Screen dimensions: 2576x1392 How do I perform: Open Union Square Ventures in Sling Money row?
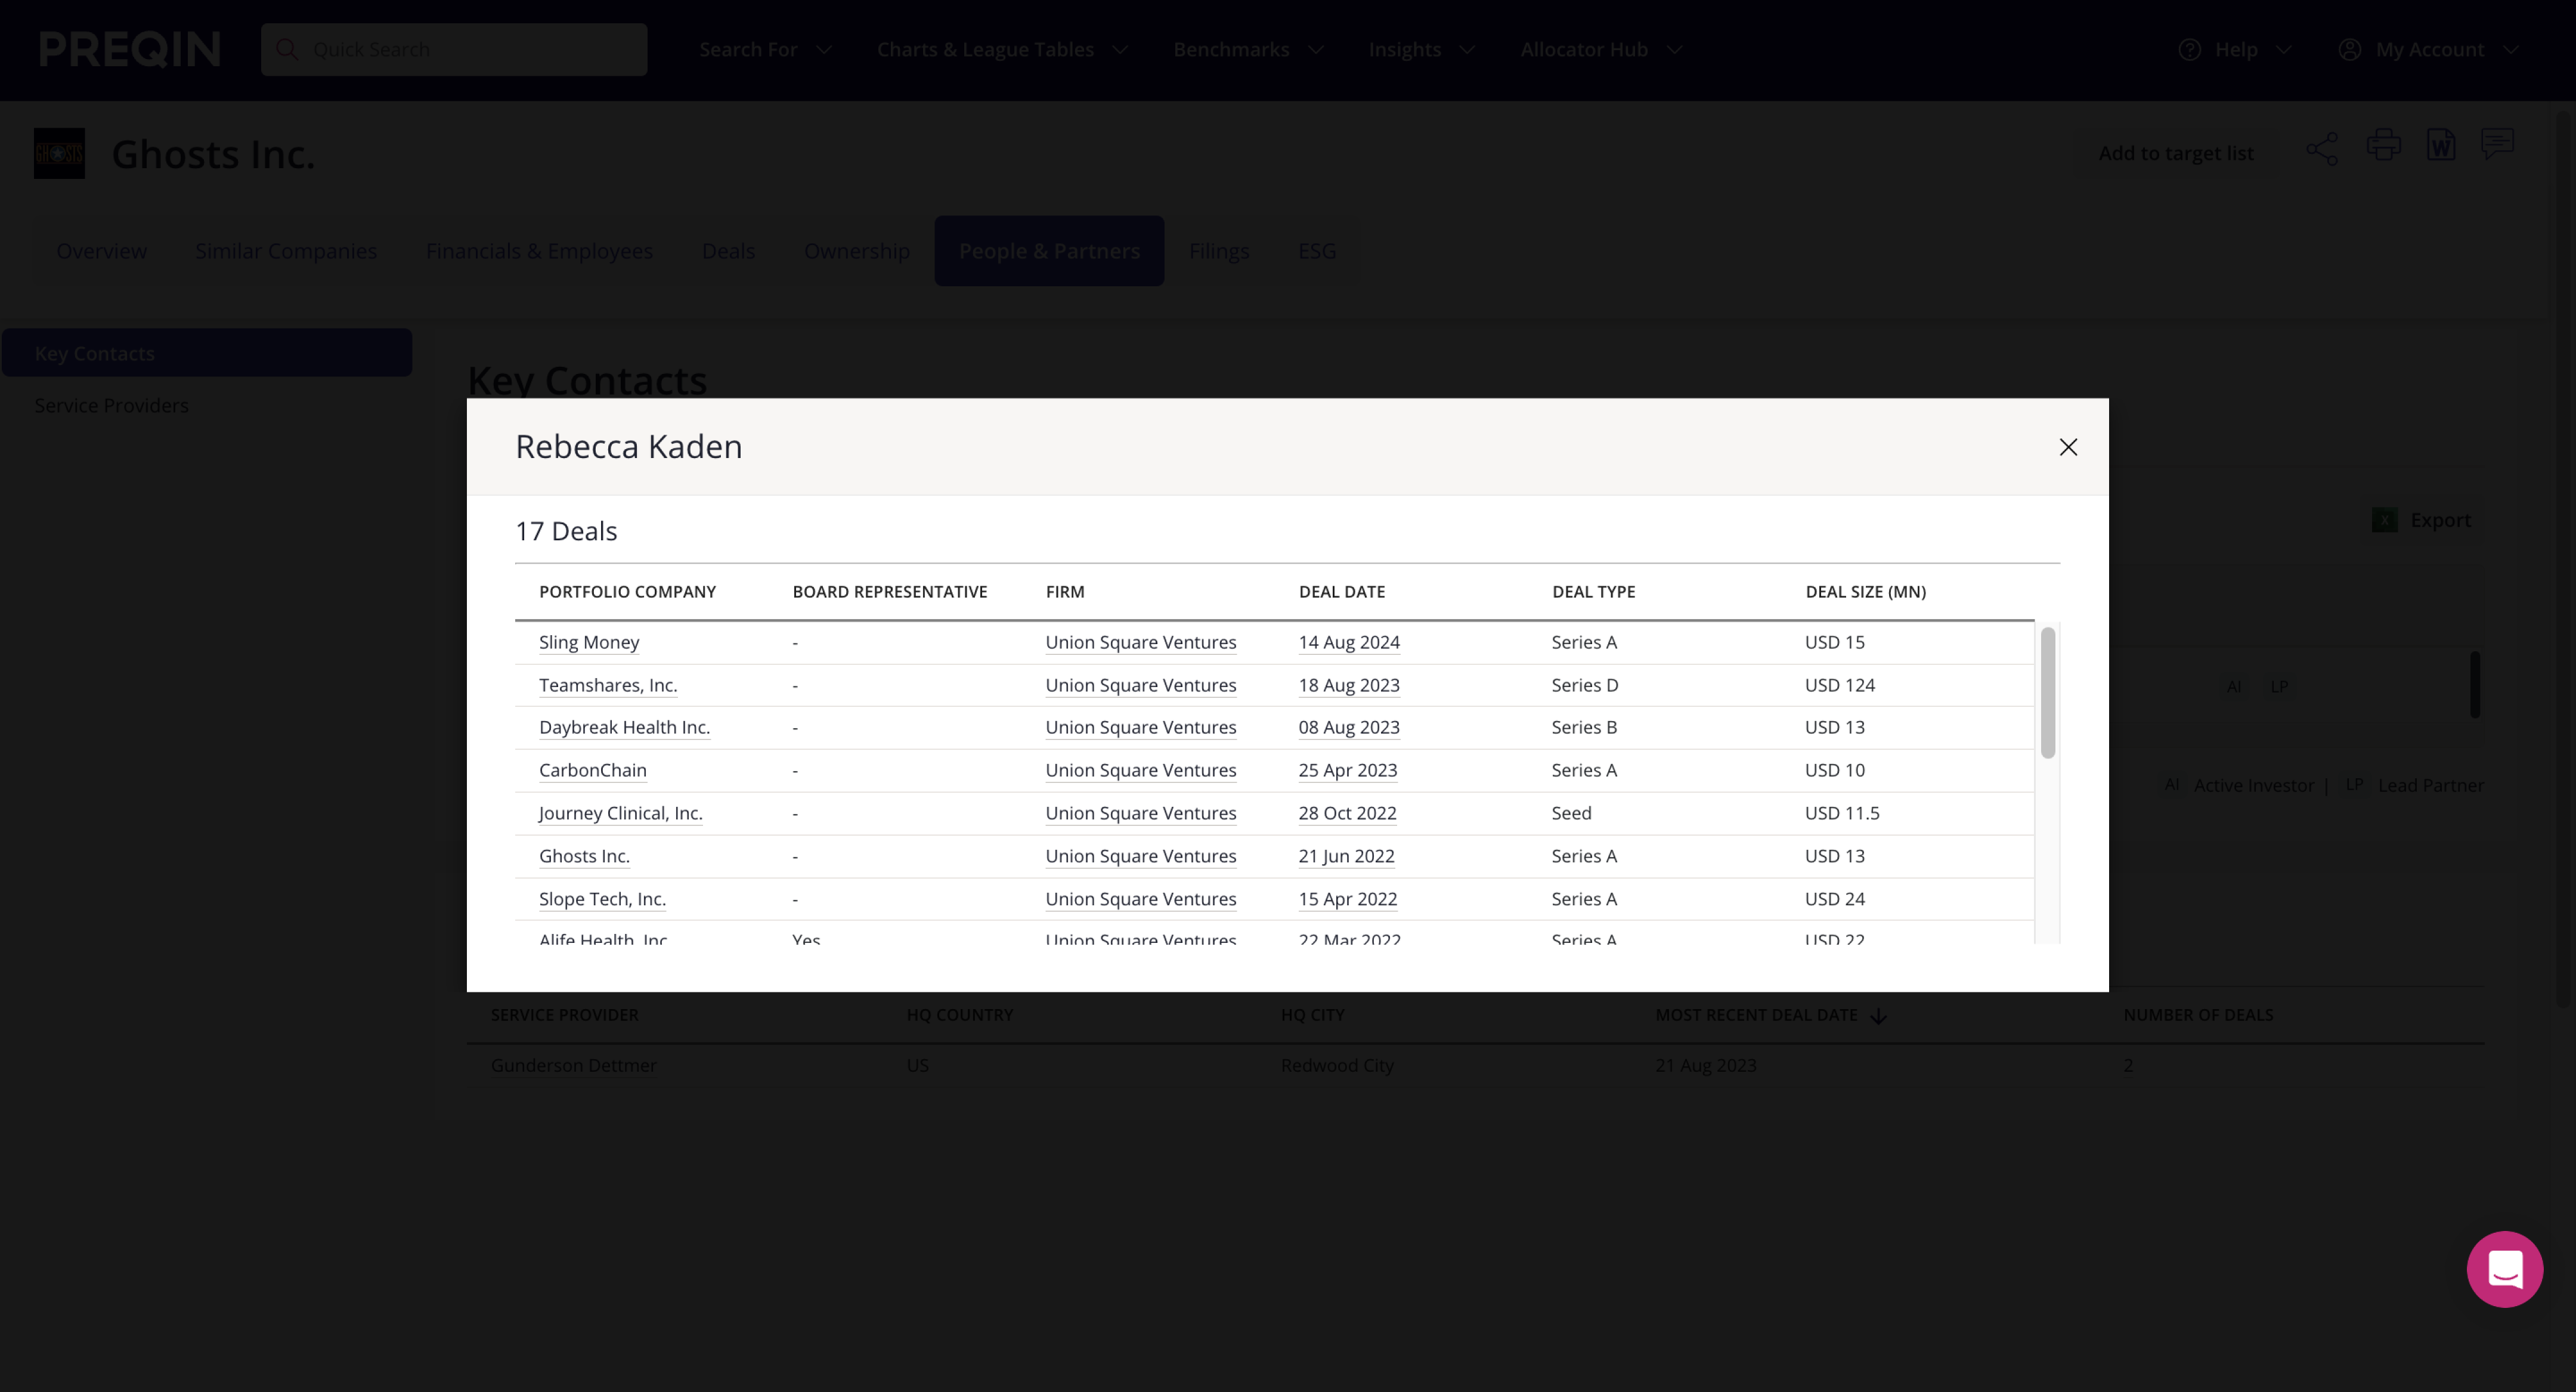click(1141, 642)
